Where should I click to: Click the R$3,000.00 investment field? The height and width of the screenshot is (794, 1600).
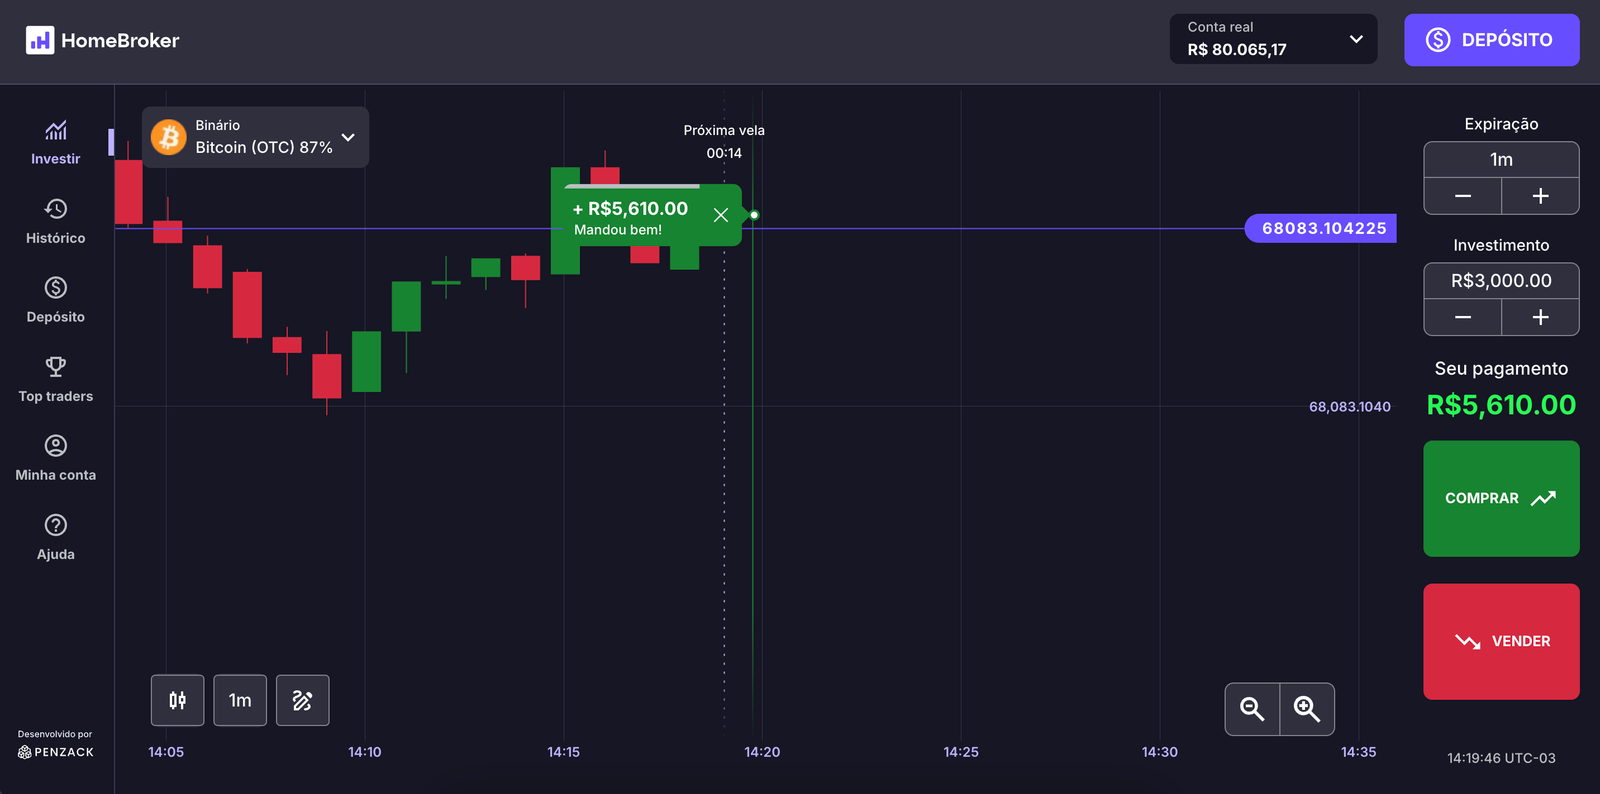coord(1501,281)
